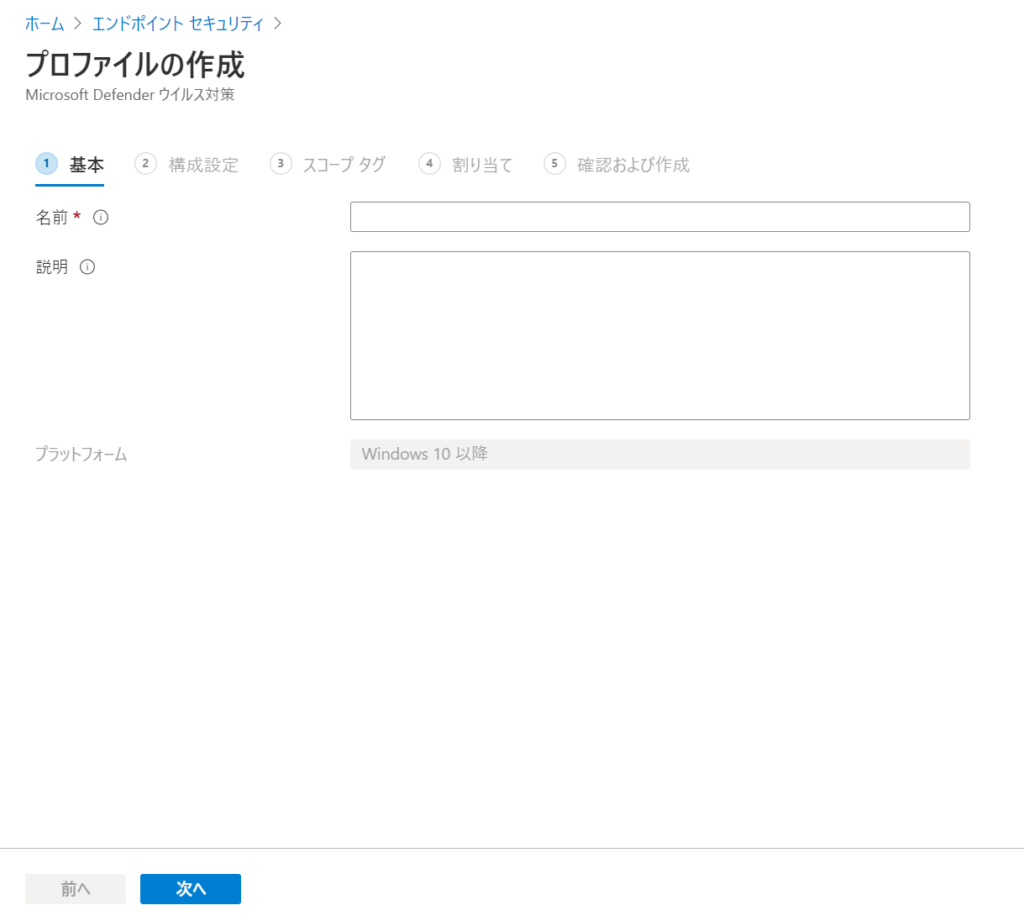Click the プラットフォーム label text
Screen dimensions: 1024x921
(81, 455)
